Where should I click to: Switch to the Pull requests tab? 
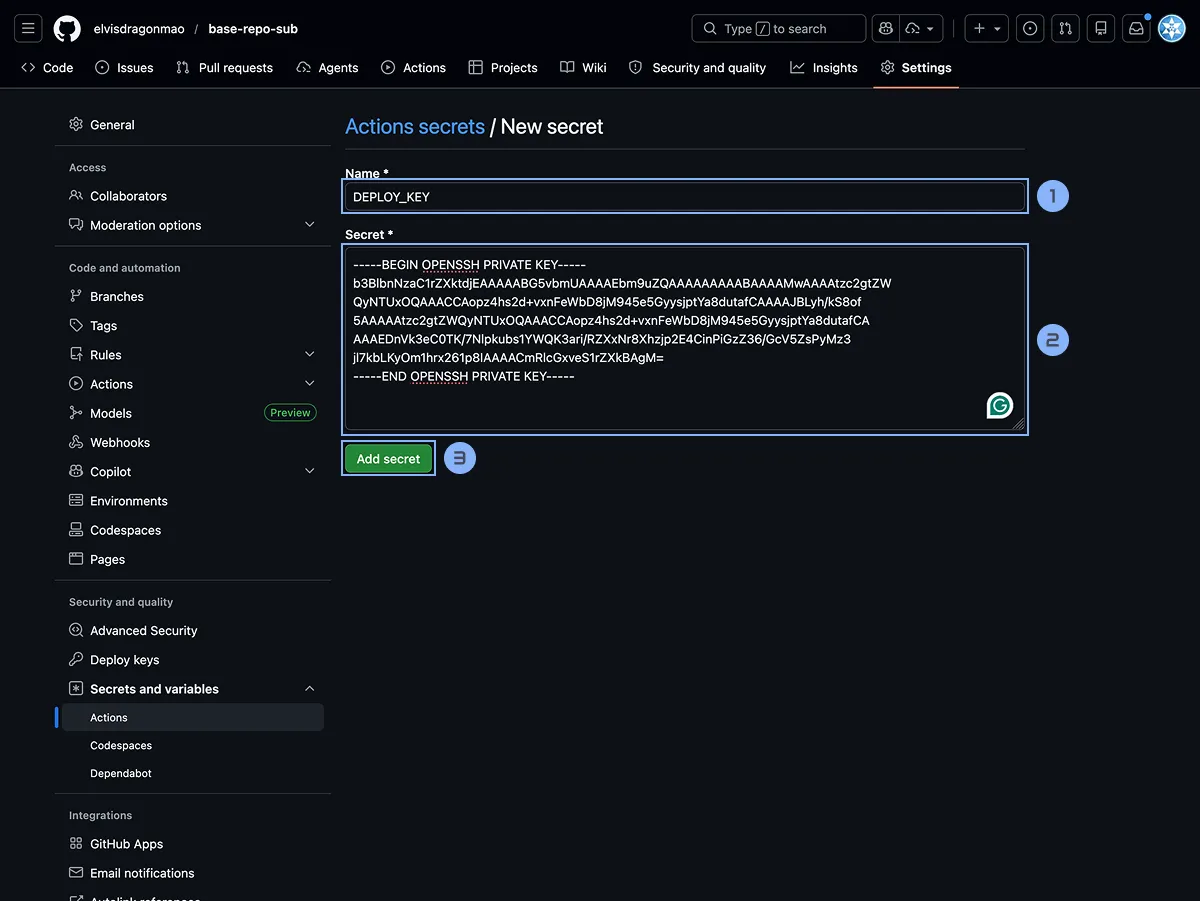[224, 68]
